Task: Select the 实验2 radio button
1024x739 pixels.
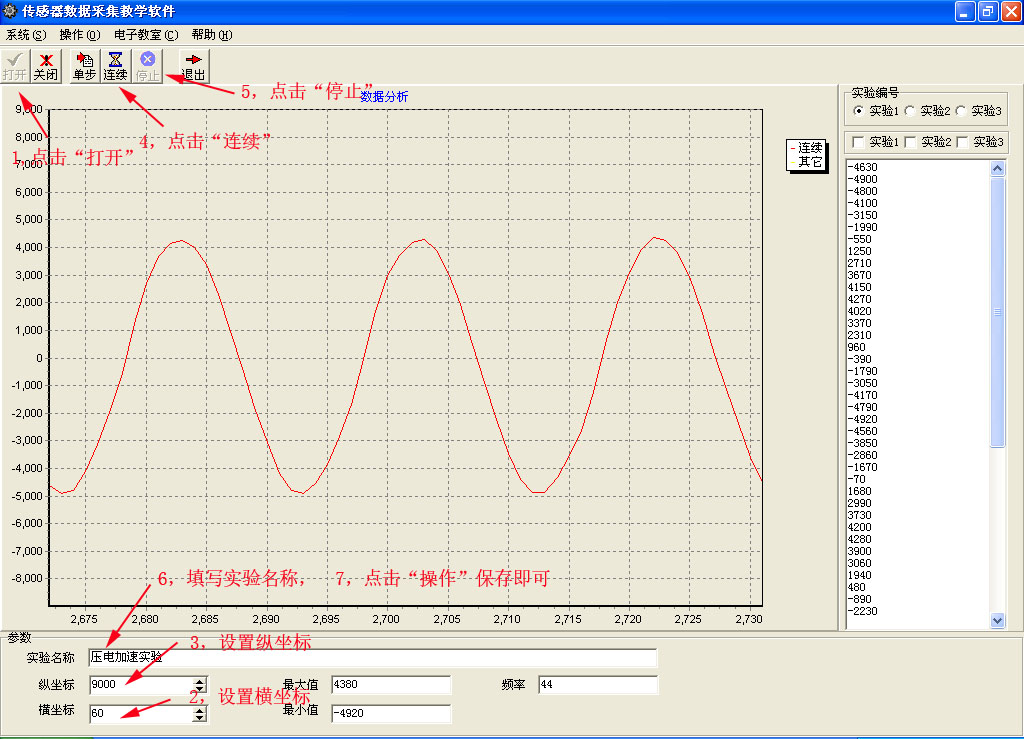Action: tap(910, 111)
